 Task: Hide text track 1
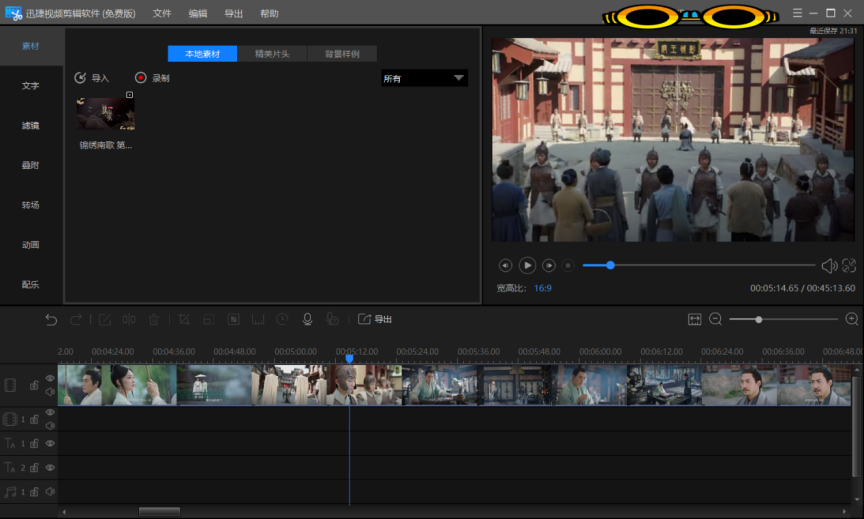pyautogui.click(x=50, y=444)
